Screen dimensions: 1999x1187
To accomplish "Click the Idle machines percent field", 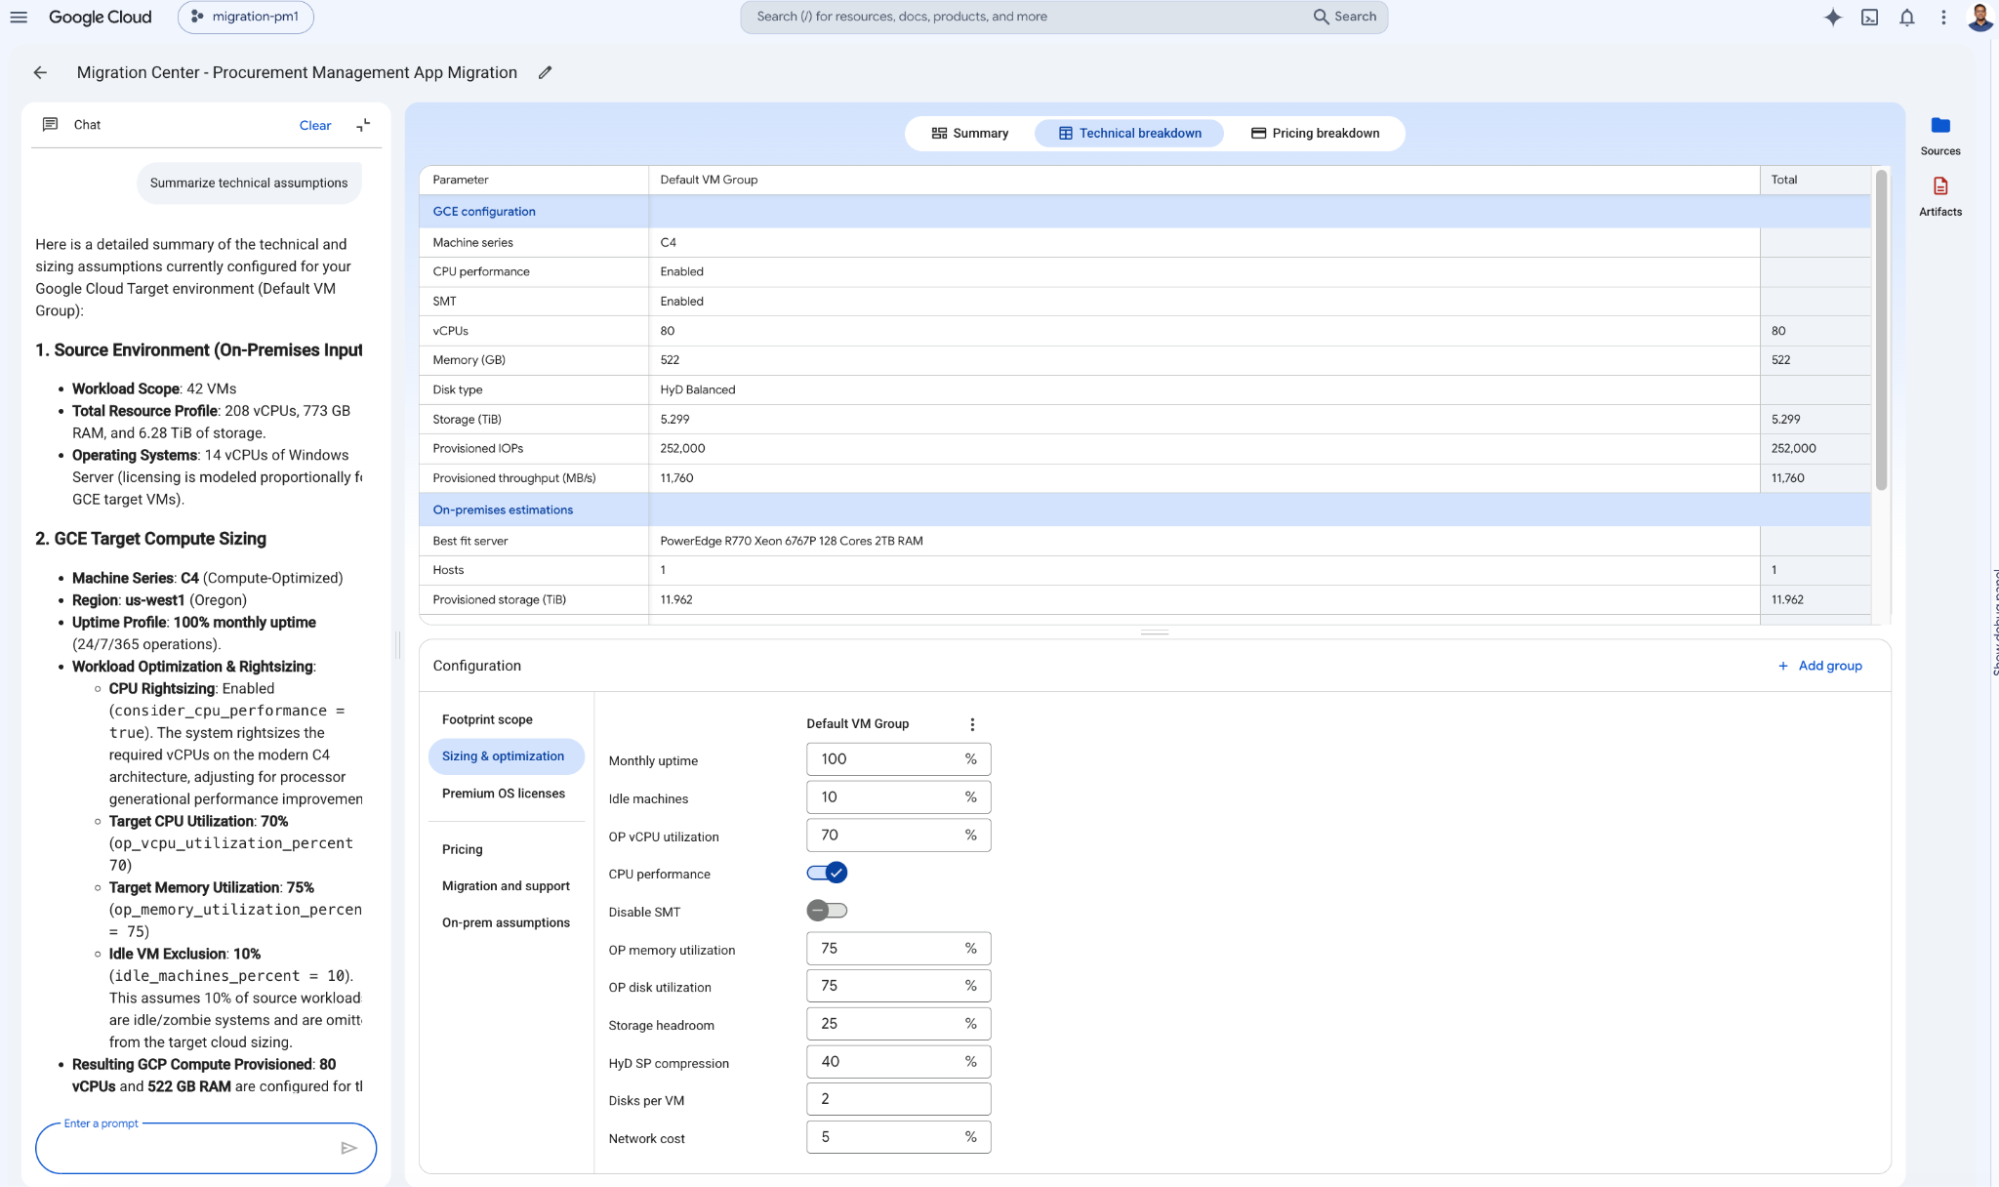I will point(898,797).
